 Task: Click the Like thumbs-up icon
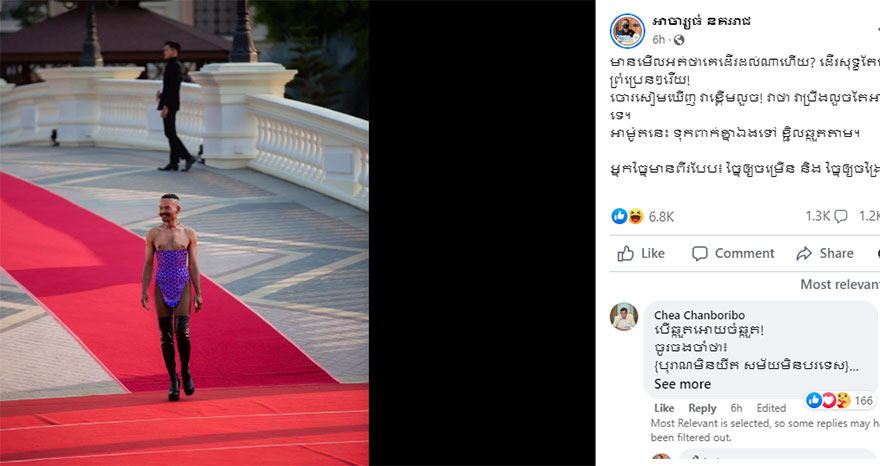(x=626, y=254)
